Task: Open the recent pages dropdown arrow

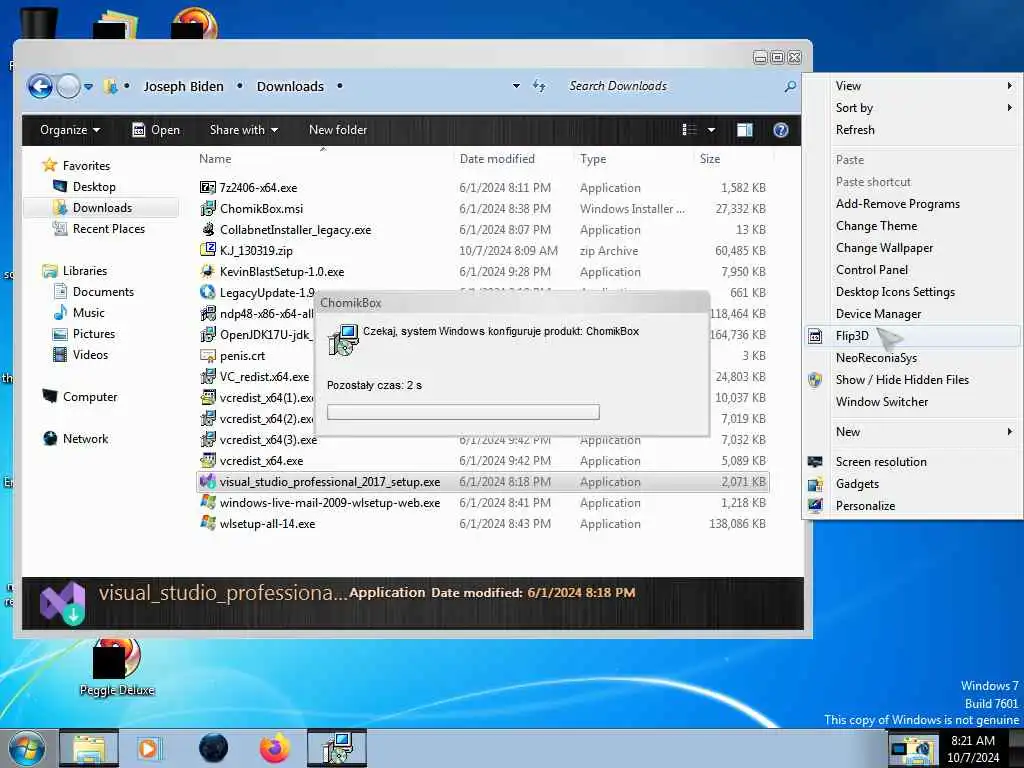Action: click(x=88, y=86)
